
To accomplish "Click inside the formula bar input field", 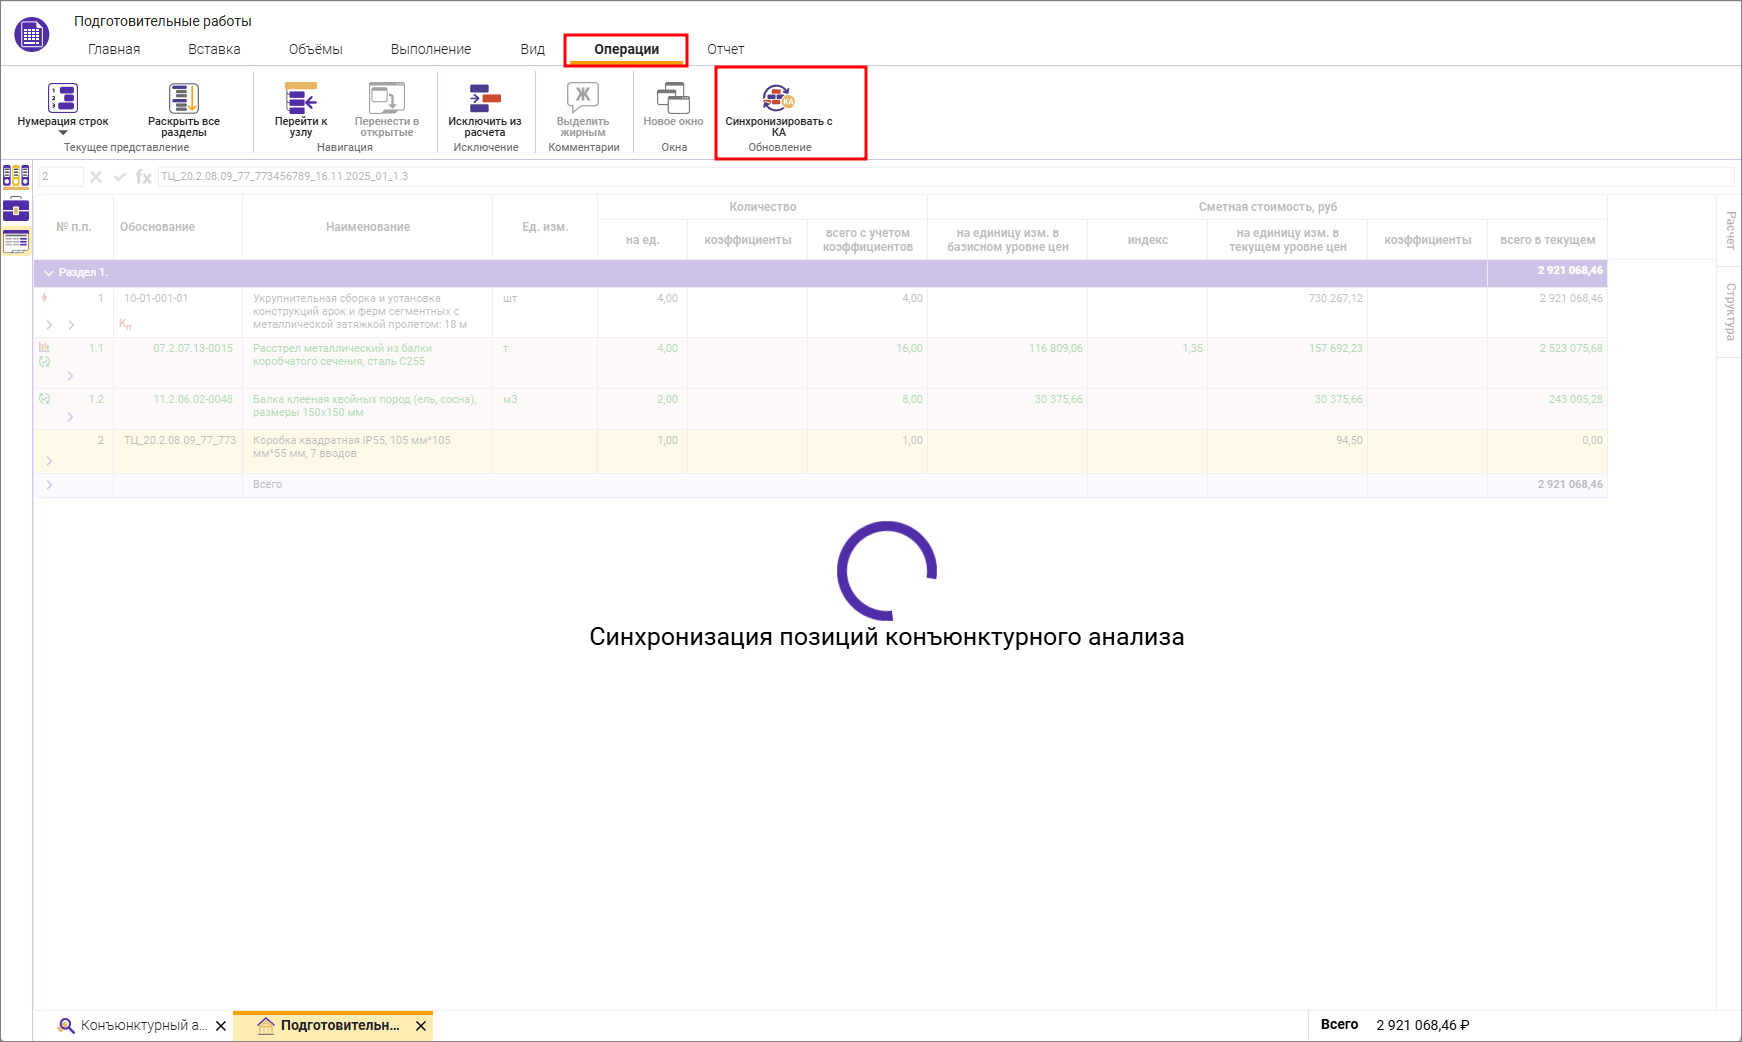I will (x=600, y=176).
